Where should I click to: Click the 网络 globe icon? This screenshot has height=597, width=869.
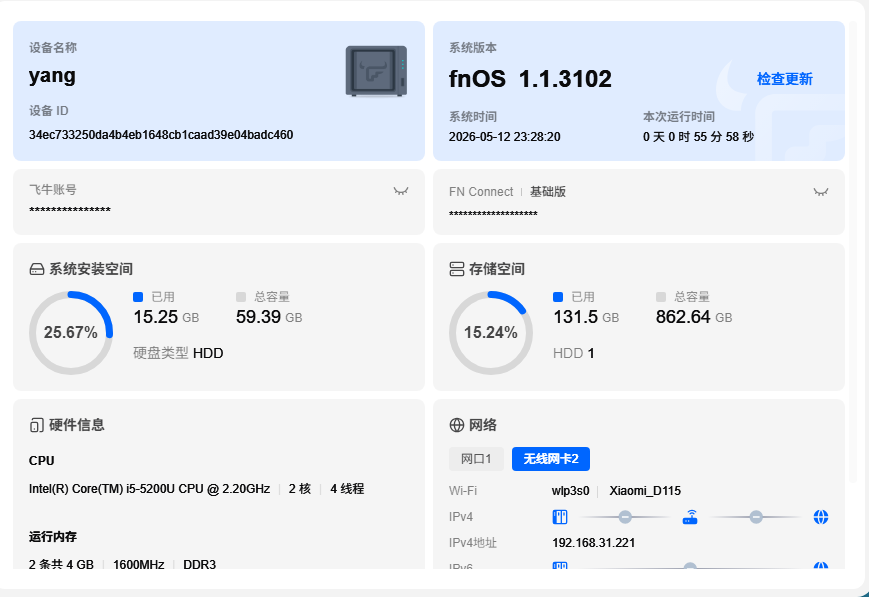click(457, 425)
